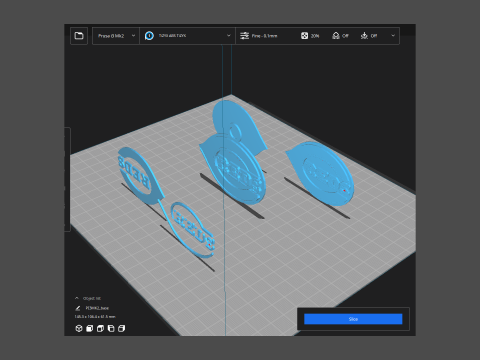Click the pencil rename icon by the file name
This screenshot has width=480, height=360.
click(78, 308)
